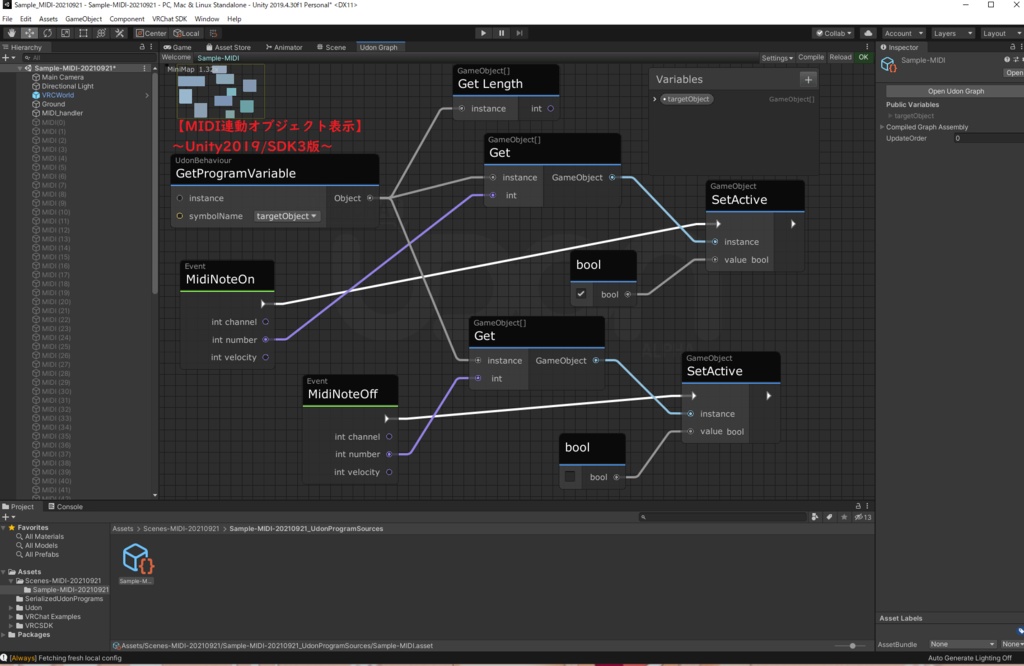Click the Pause button

point(502,33)
